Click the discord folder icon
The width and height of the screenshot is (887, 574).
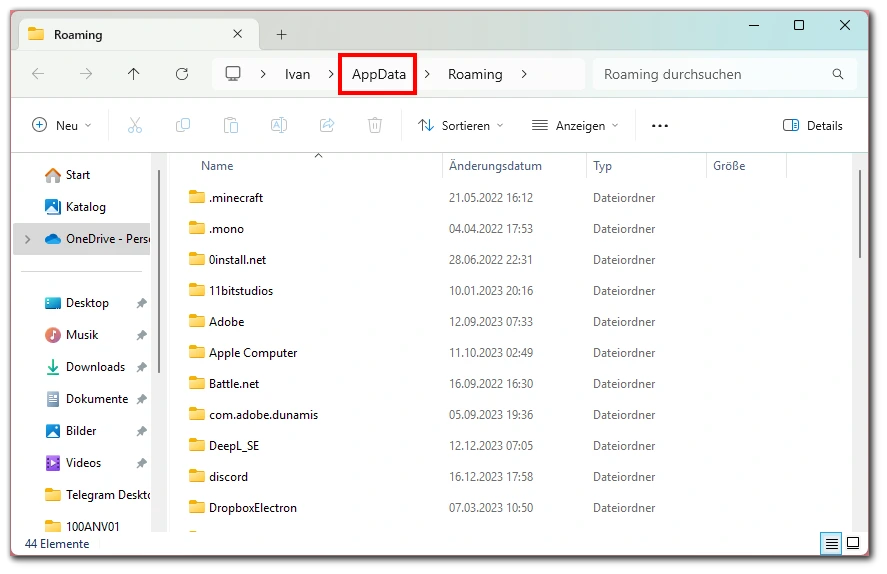pyautogui.click(x=197, y=476)
